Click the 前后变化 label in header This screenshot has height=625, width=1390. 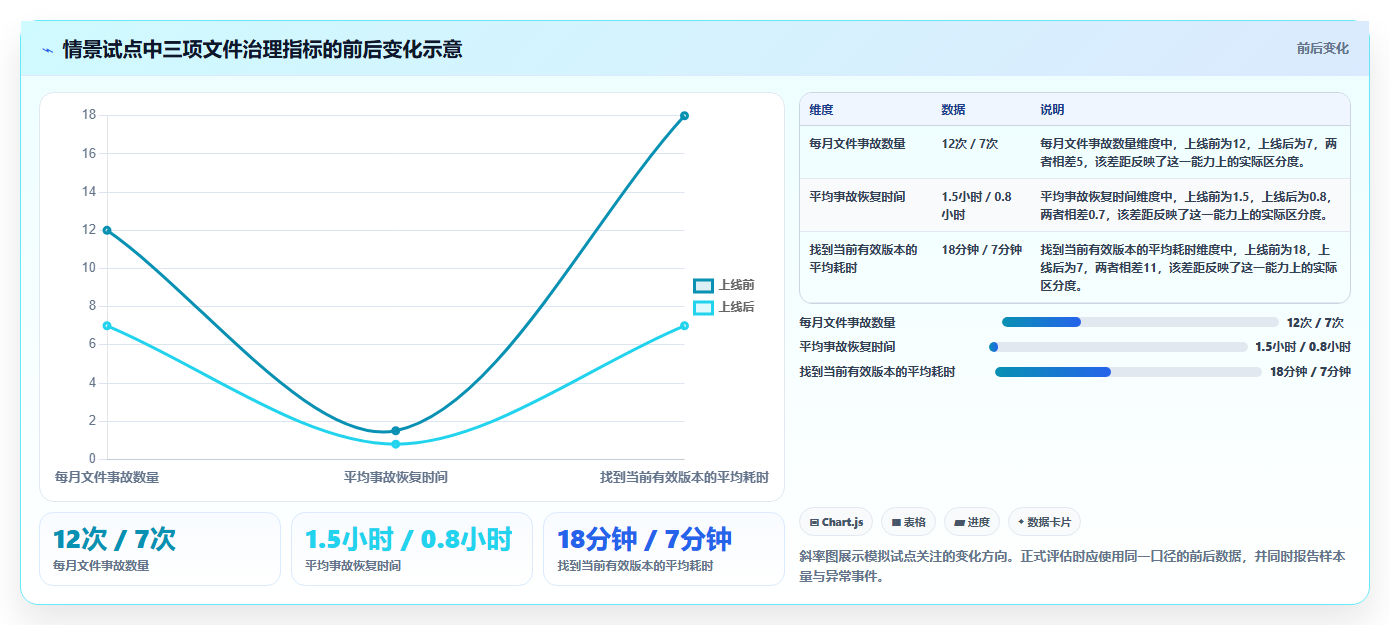[x=1322, y=48]
